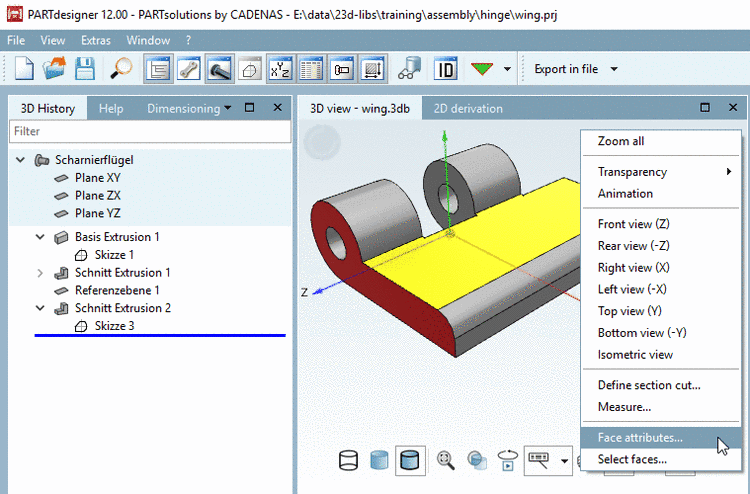Screen dimensions: 750x494
Task: Toggle the wrench window icon in toolbar
Action: (189, 69)
